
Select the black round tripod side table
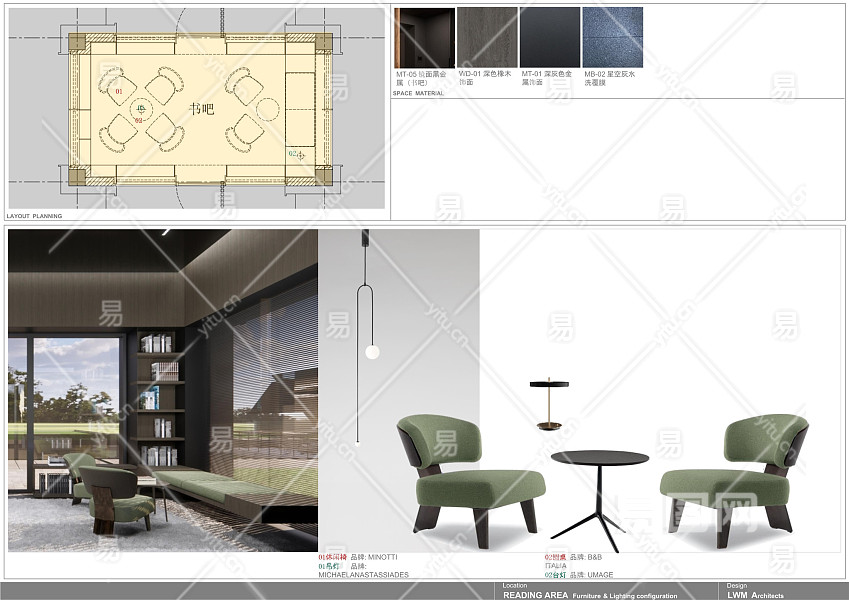pos(599,501)
